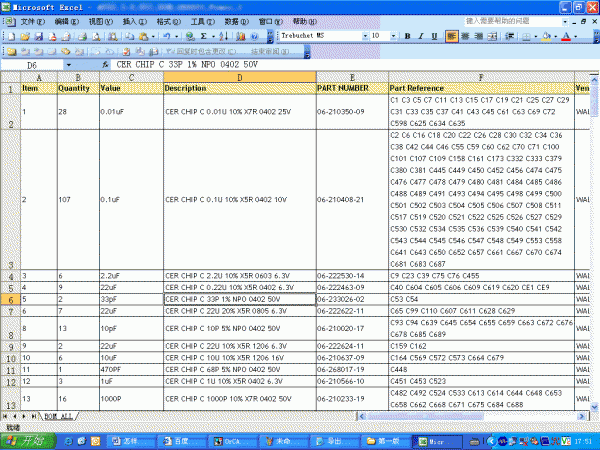Open Print Preview from the toolbar
This screenshot has height=450, width=600.
click(x=96, y=36)
